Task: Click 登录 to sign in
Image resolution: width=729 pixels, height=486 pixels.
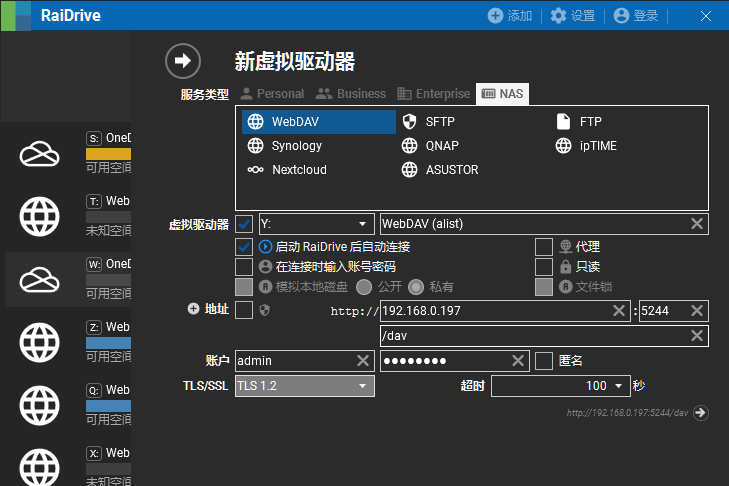Action: click(x=636, y=16)
